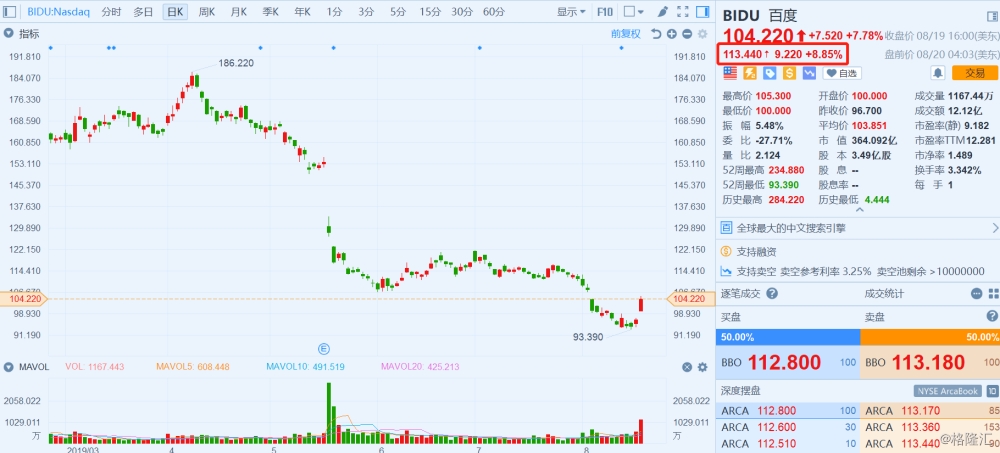Viewport: 1000px width, 453px height.
Task: Zoom in chart with plus icon
Action: pos(672,34)
